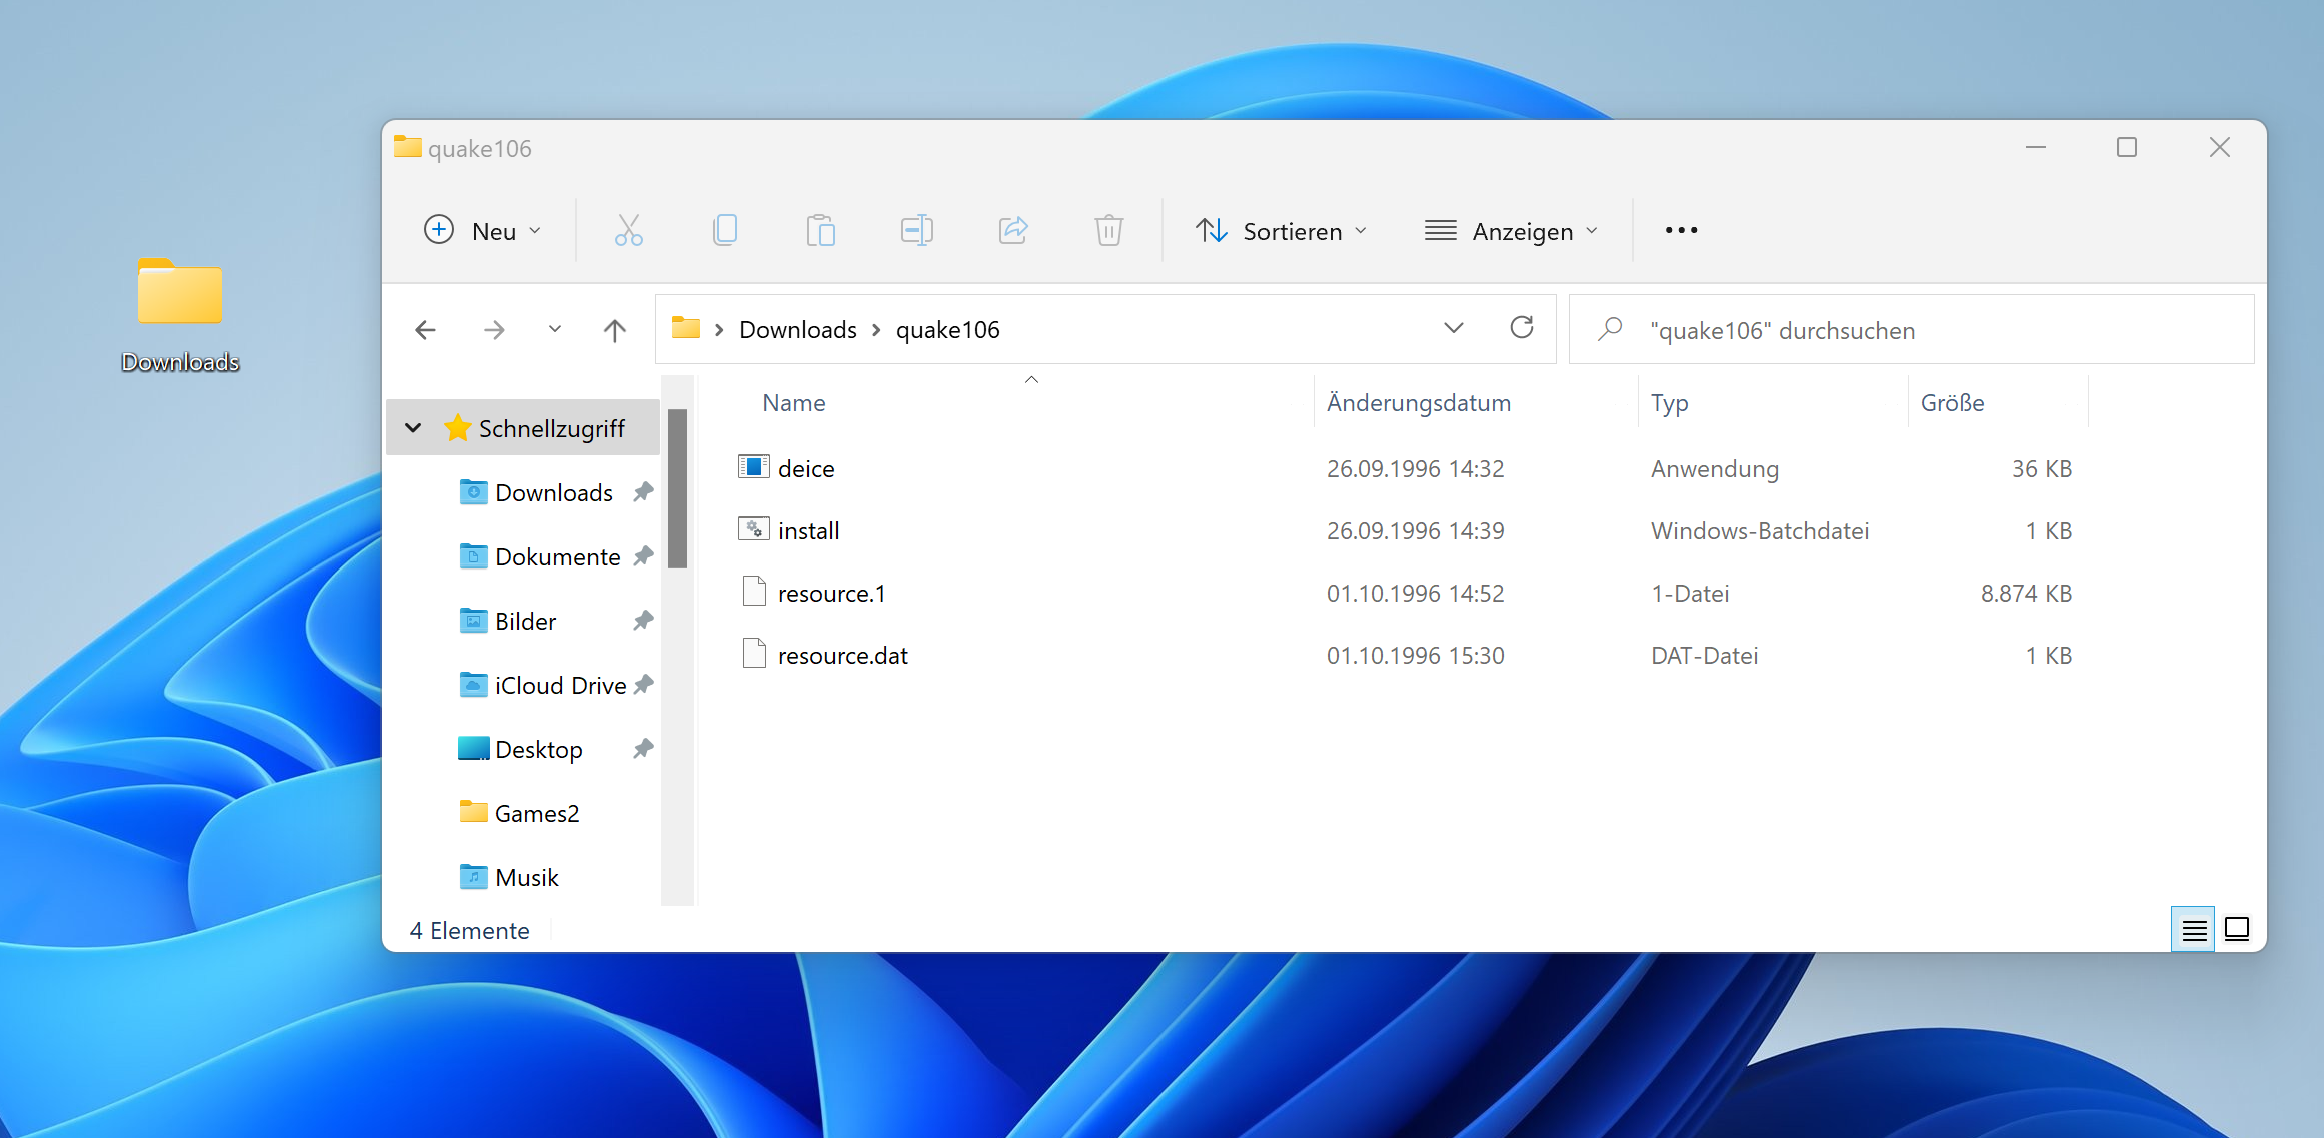The width and height of the screenshot is (2324, 1138).
Task: Click the search magnifier icon
Action: pos(1610,329)
